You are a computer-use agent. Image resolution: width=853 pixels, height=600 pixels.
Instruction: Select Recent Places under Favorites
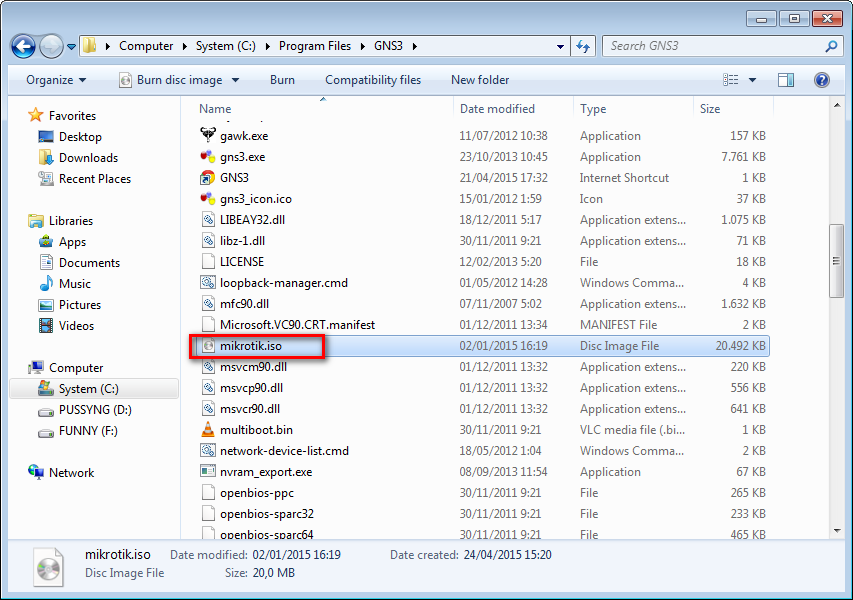(95, 179)
